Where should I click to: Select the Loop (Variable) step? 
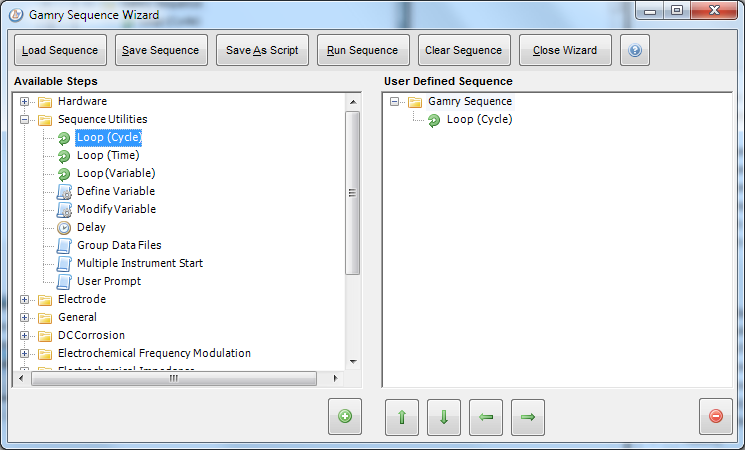[x=116, y=173]
